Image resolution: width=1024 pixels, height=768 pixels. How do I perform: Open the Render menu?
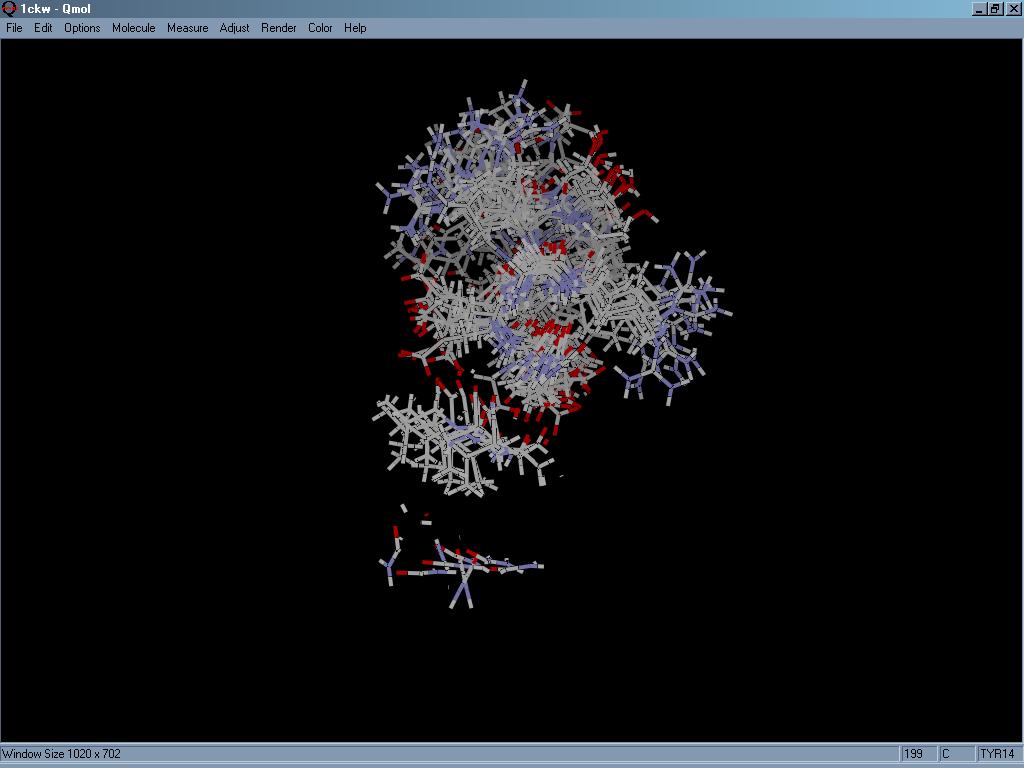[279, 28]
